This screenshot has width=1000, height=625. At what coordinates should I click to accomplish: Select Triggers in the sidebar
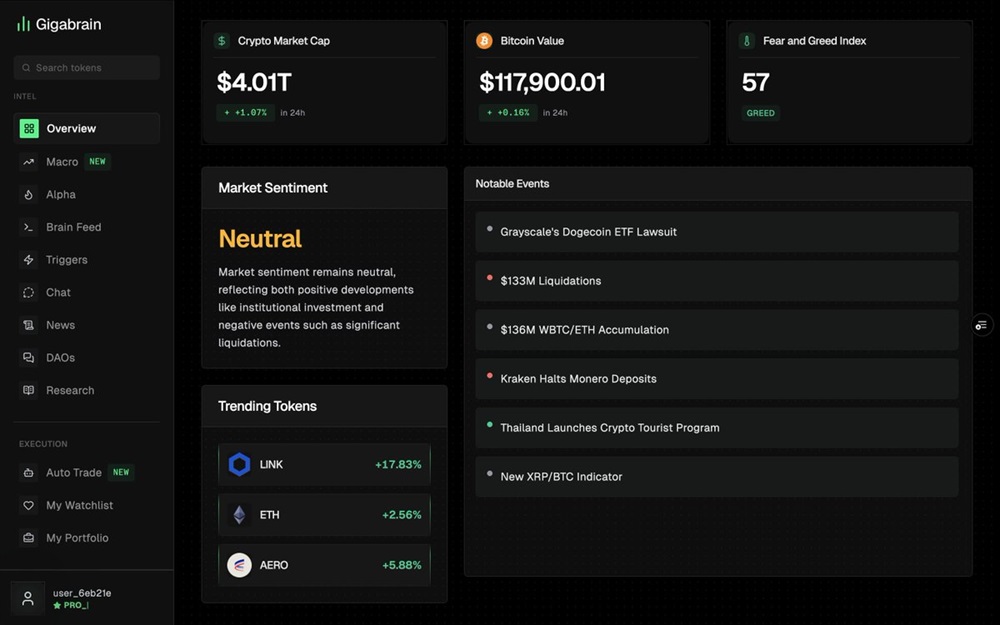(x=67, y=260)
